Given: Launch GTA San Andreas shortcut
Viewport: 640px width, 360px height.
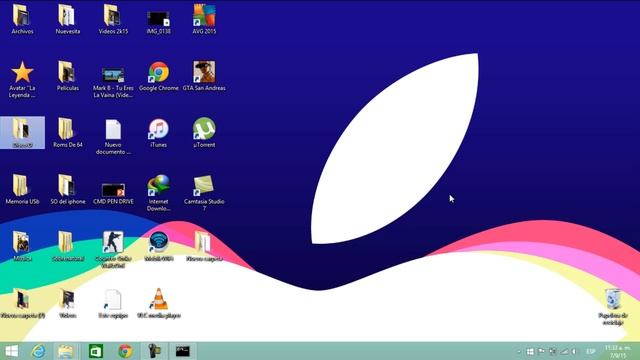Looking at the screenshot, I should click(x=204, y=76).
